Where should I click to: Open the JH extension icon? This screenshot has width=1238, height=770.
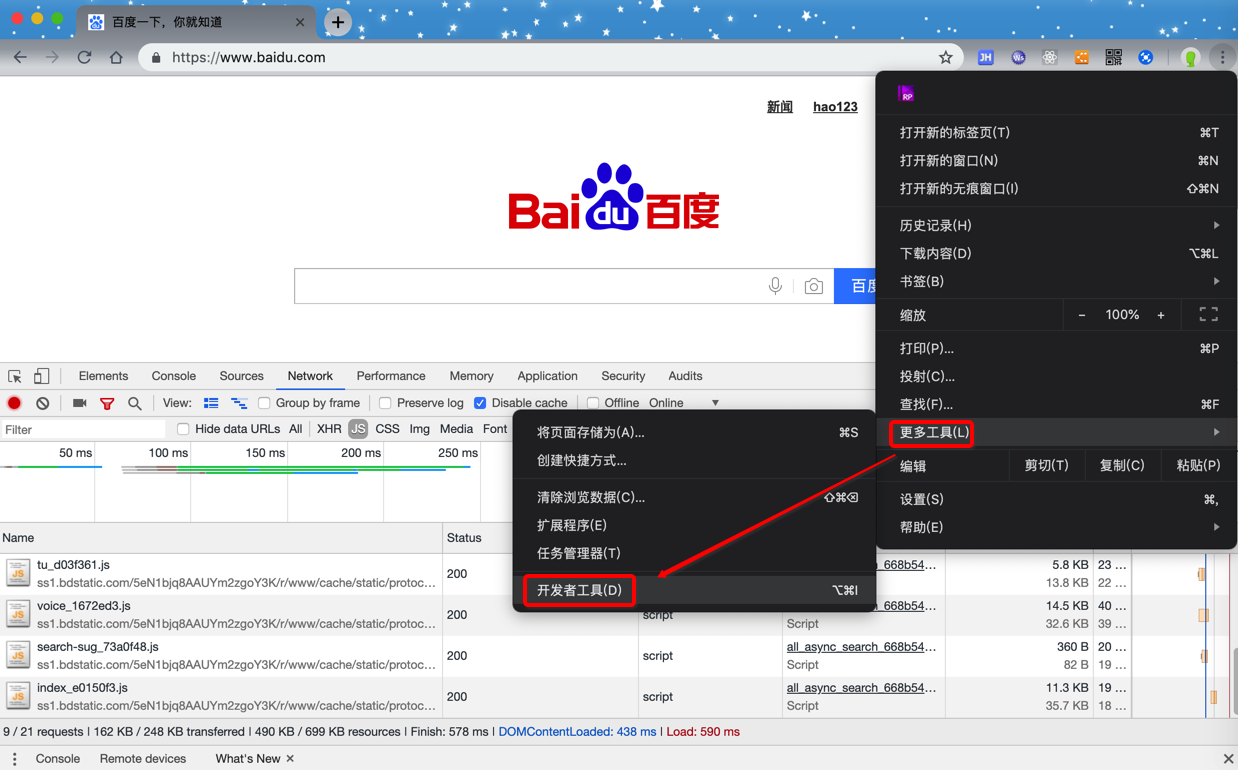985,57
